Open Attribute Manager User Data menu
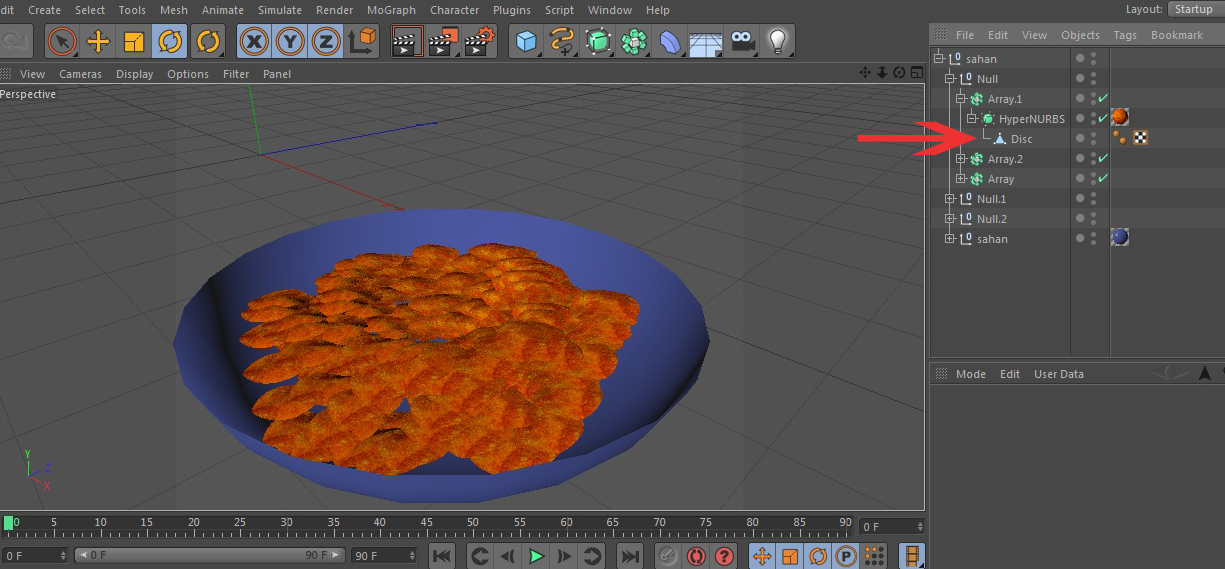 pyautogui.click(x=1059, y=374)
